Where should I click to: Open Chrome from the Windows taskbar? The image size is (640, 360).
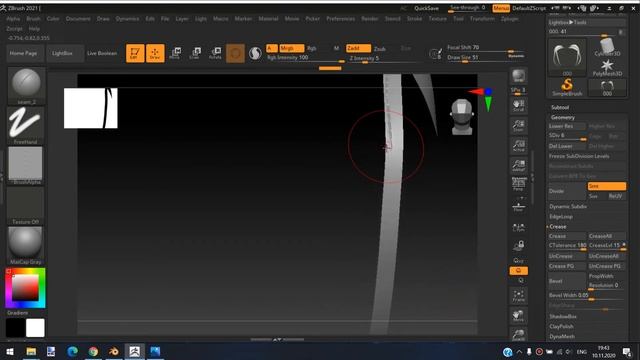[93, 351]
